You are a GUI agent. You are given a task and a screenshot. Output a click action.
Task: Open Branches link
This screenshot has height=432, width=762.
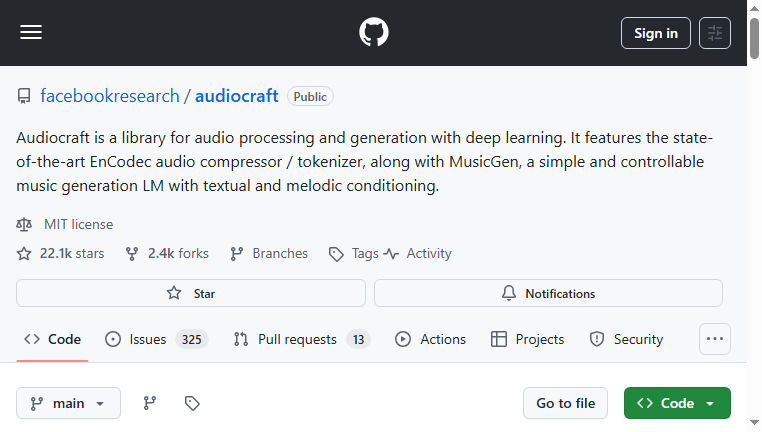pos(280,254)
